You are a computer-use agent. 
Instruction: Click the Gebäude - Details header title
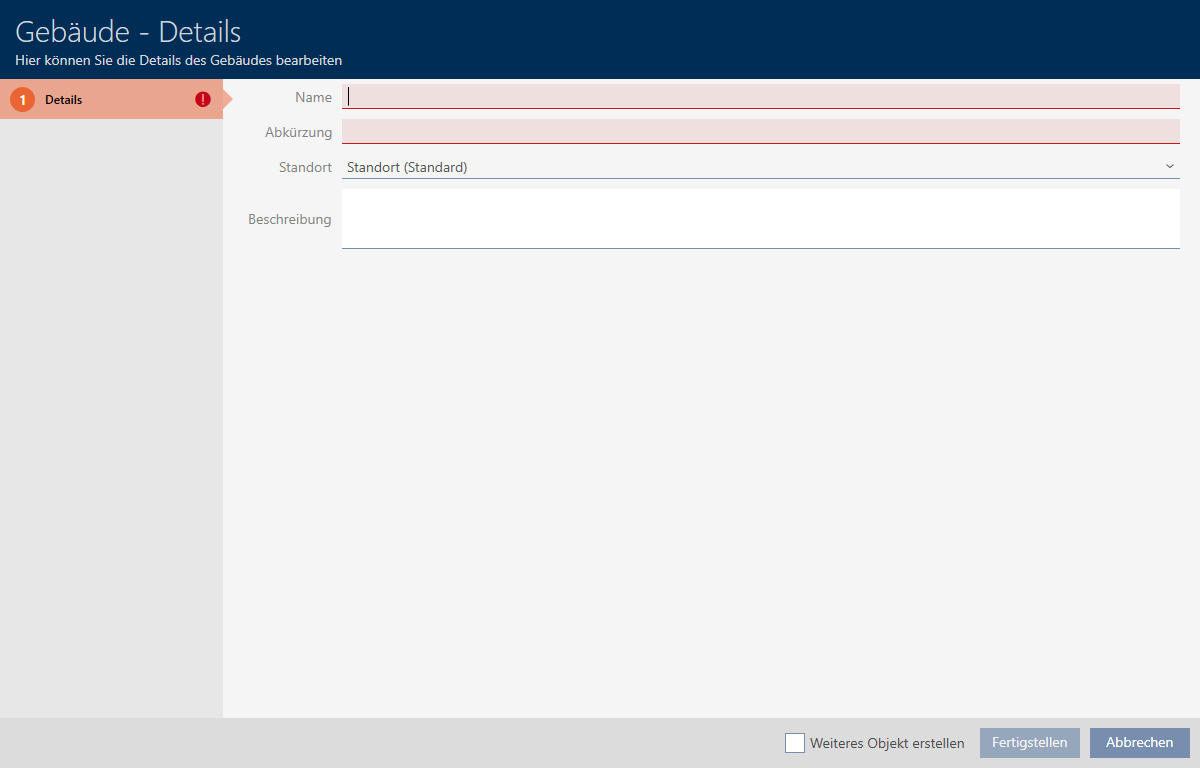pyautogui.click(x=128, y=32)
